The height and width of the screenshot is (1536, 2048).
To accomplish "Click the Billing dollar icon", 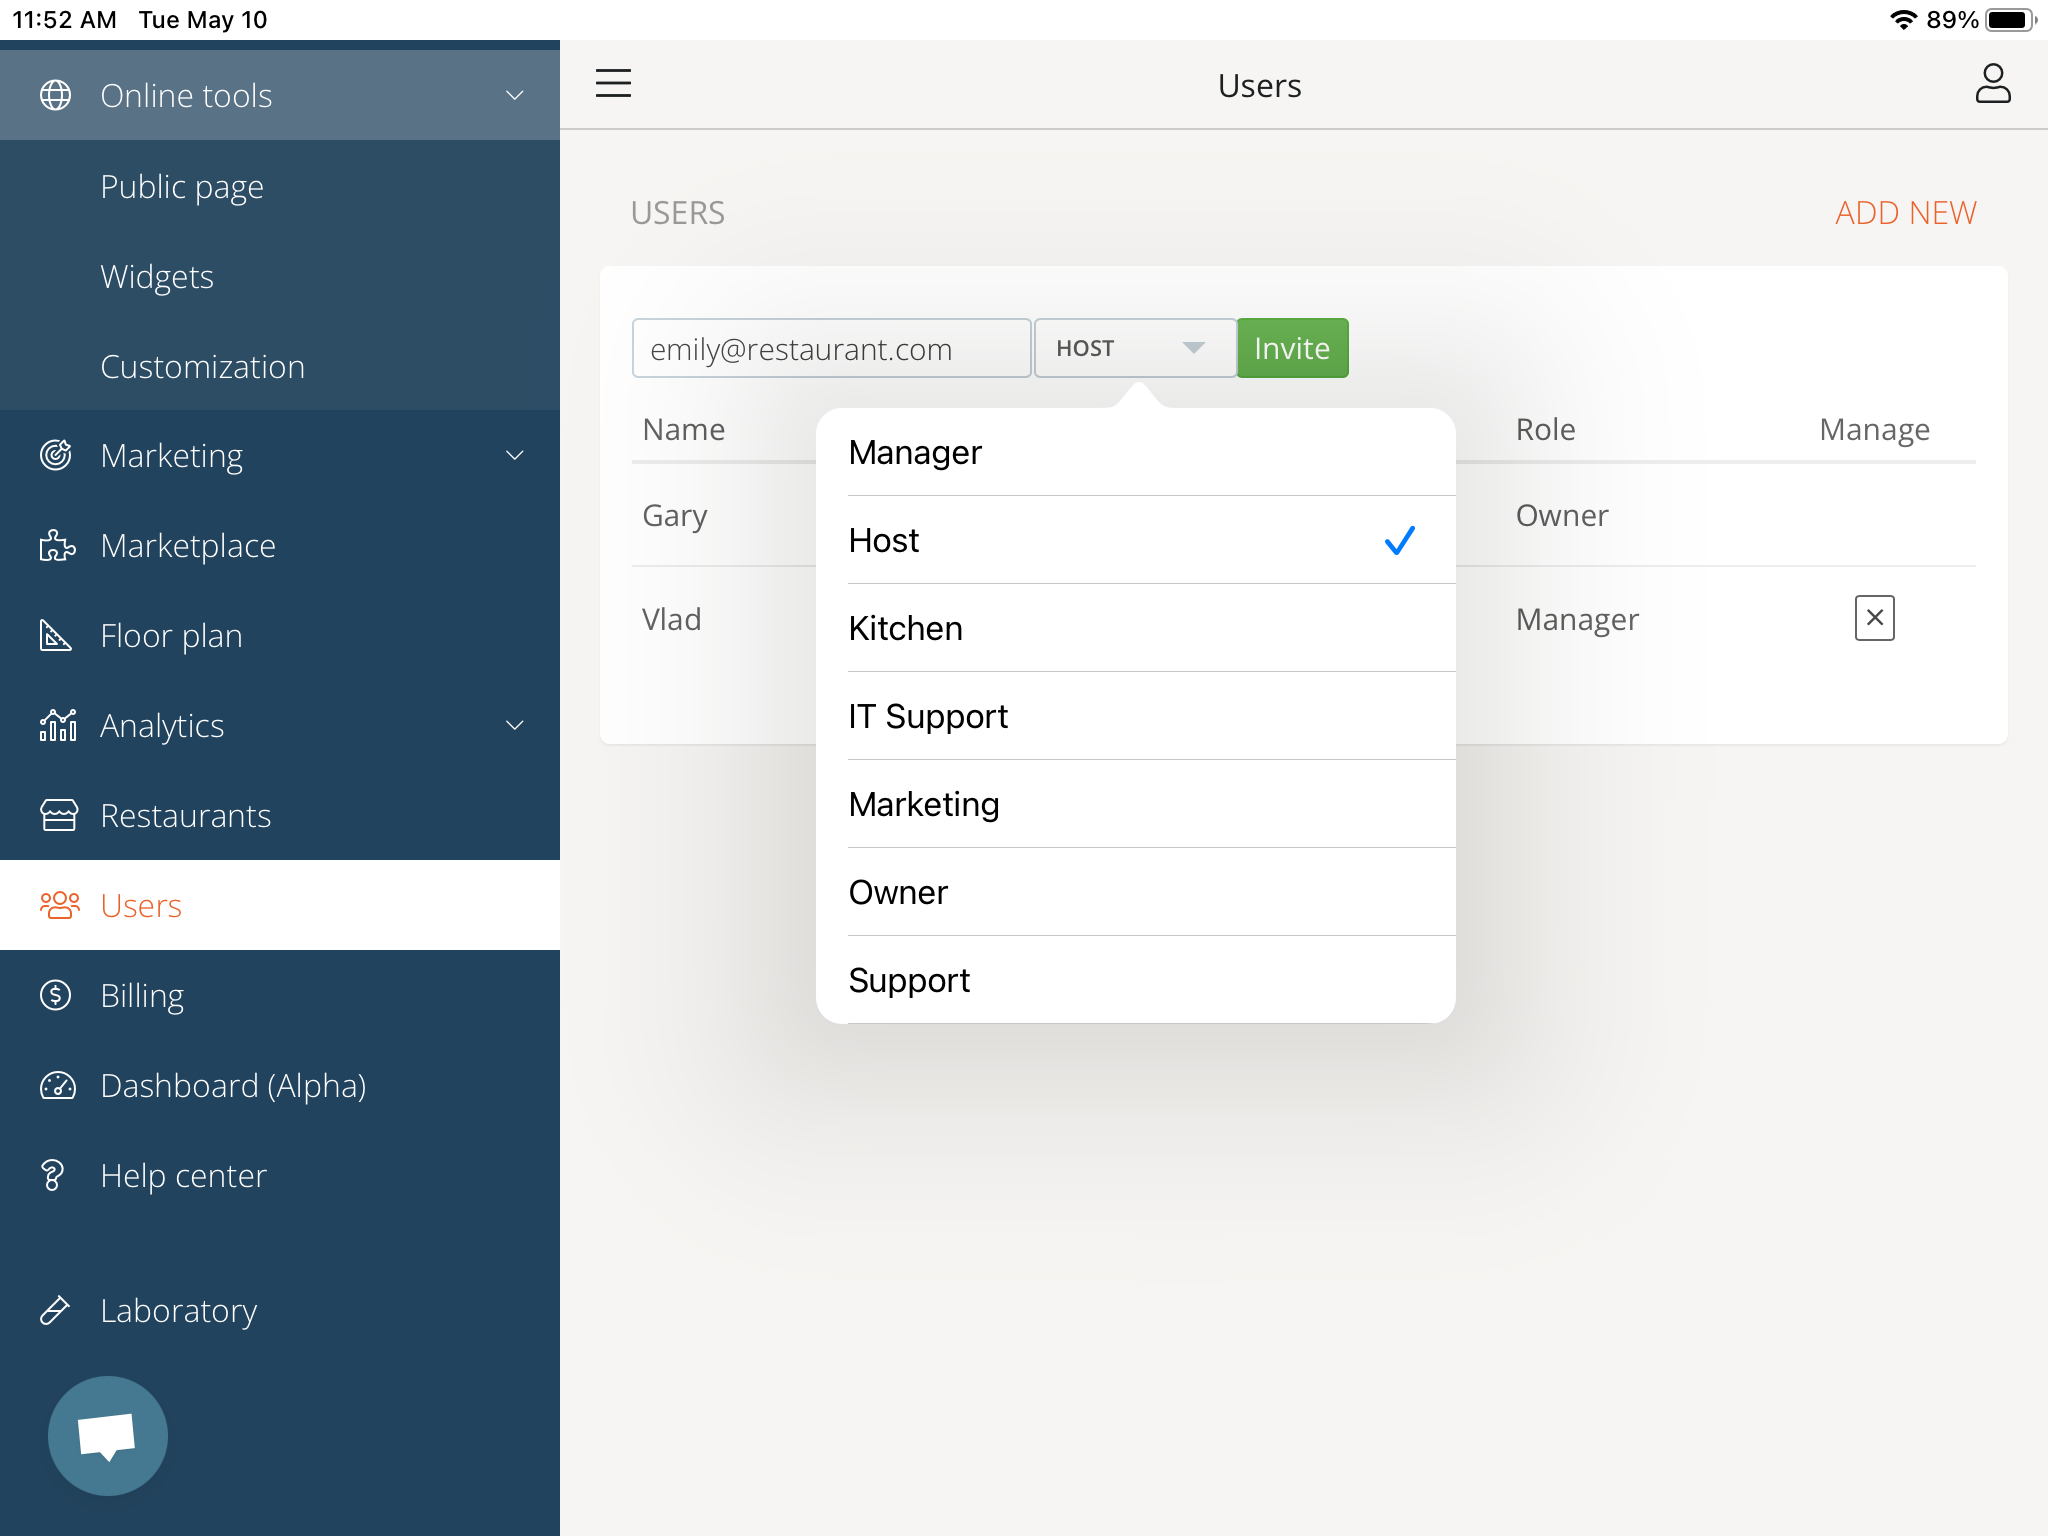I will click(56, 996).
